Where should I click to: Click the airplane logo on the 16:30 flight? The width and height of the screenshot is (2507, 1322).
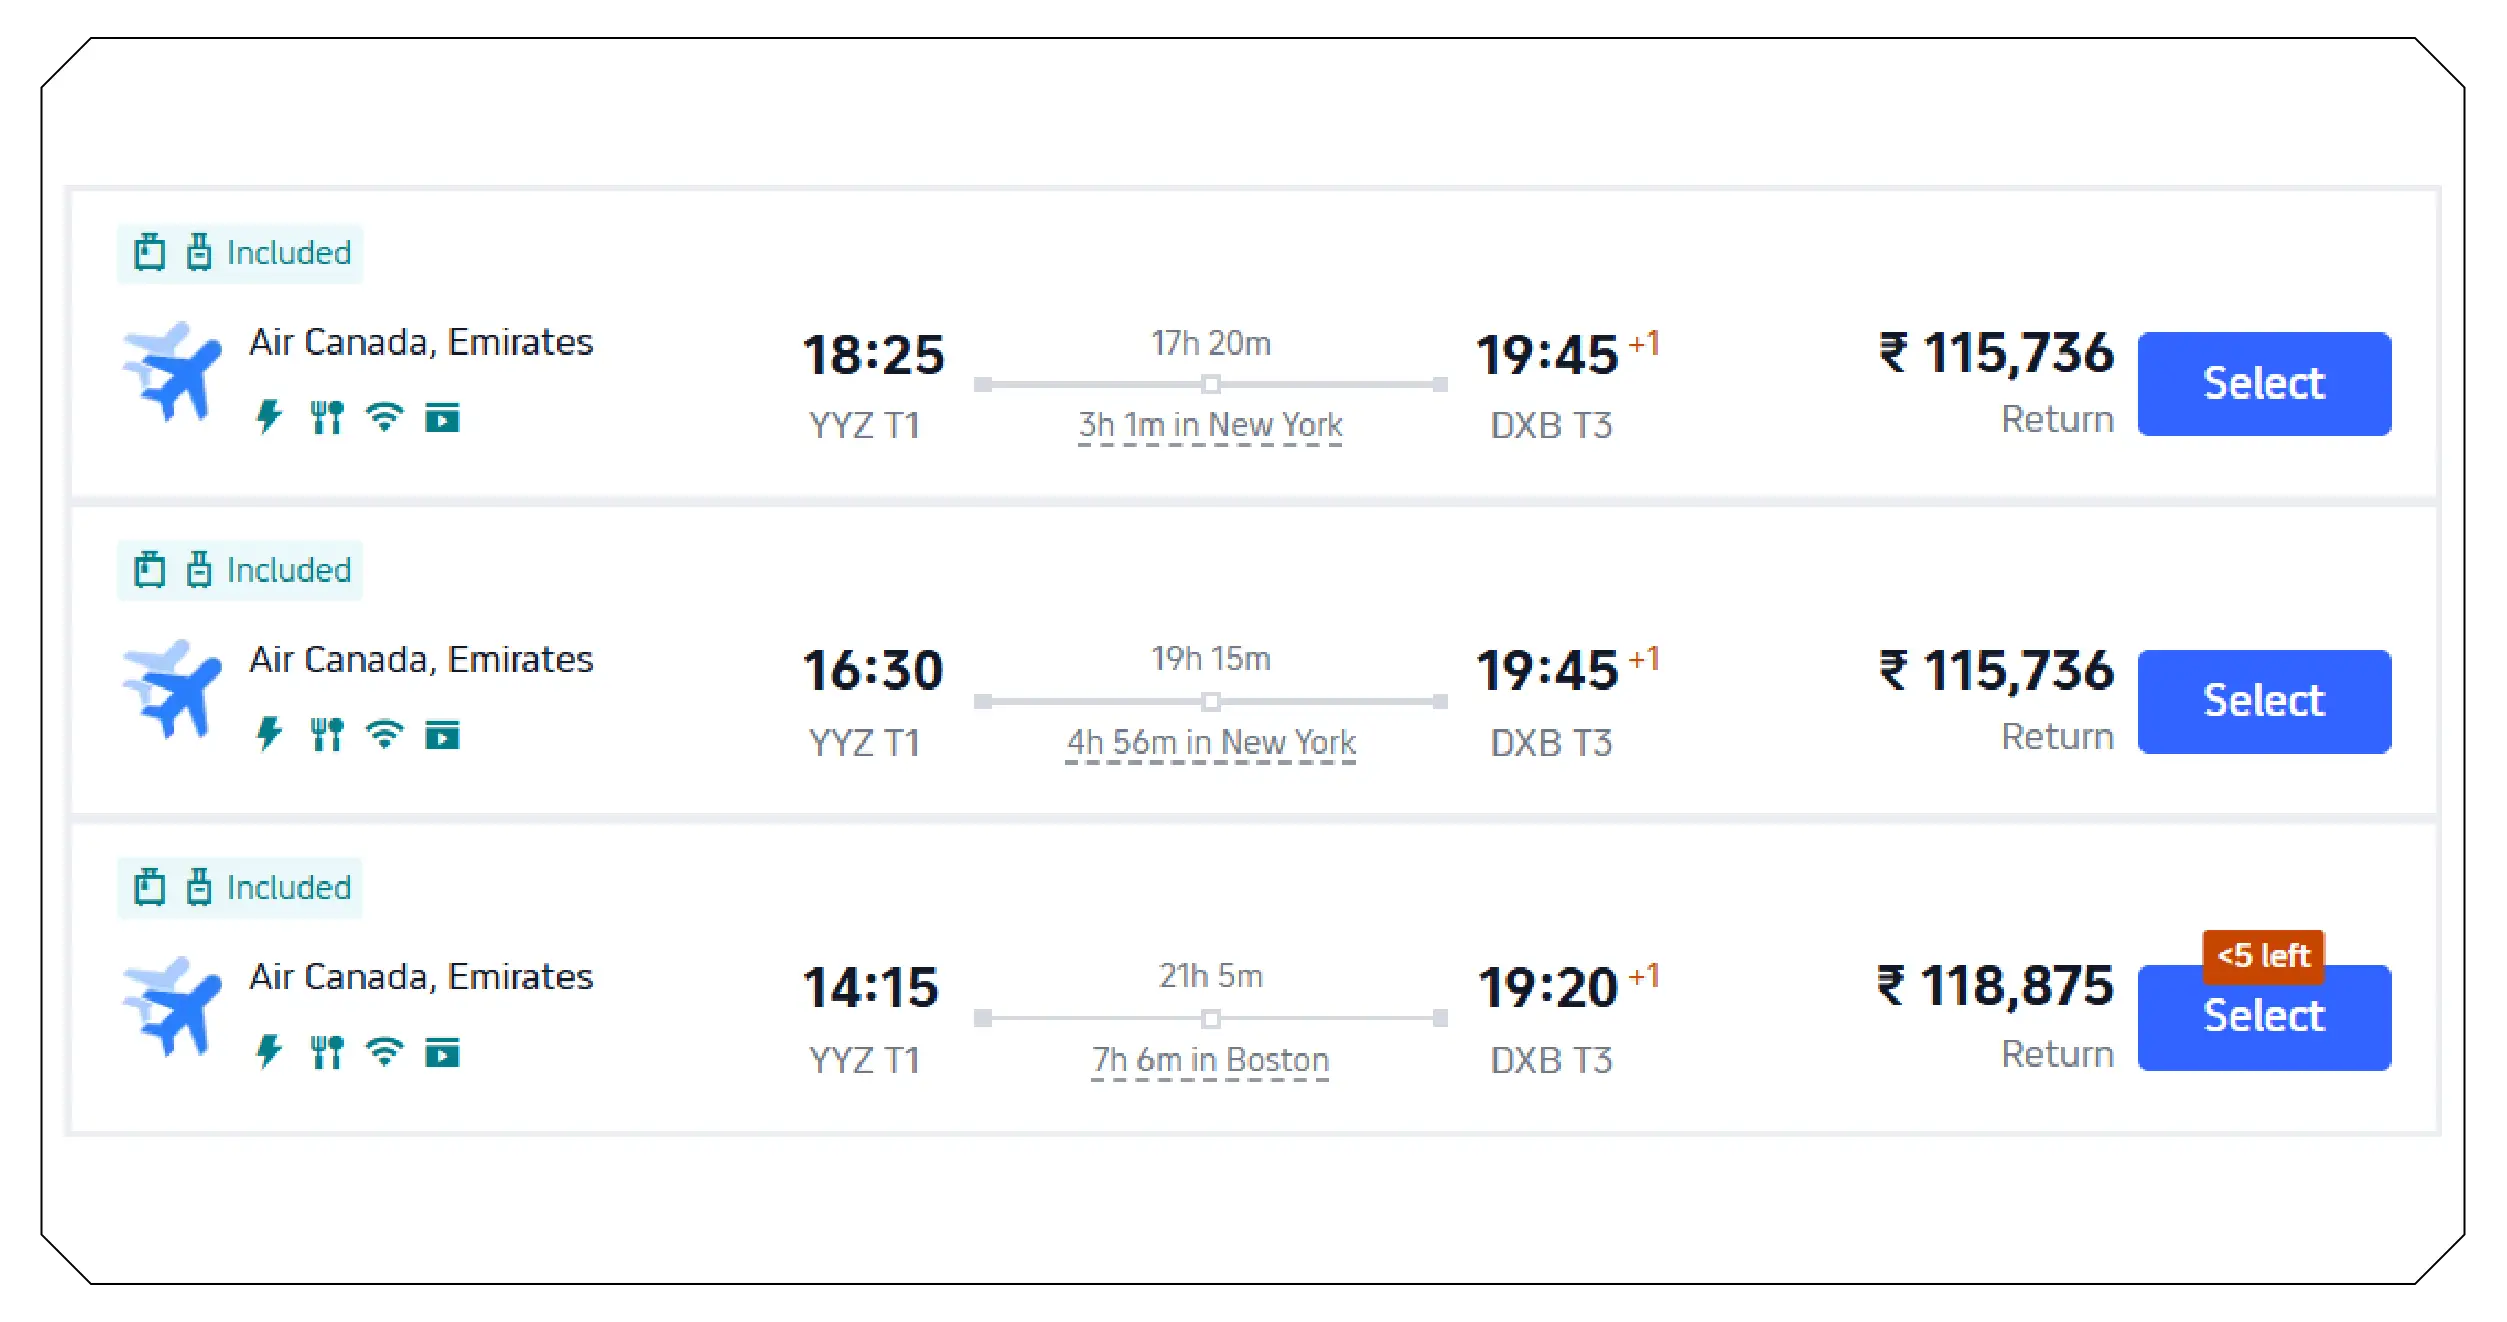[172, 690]
